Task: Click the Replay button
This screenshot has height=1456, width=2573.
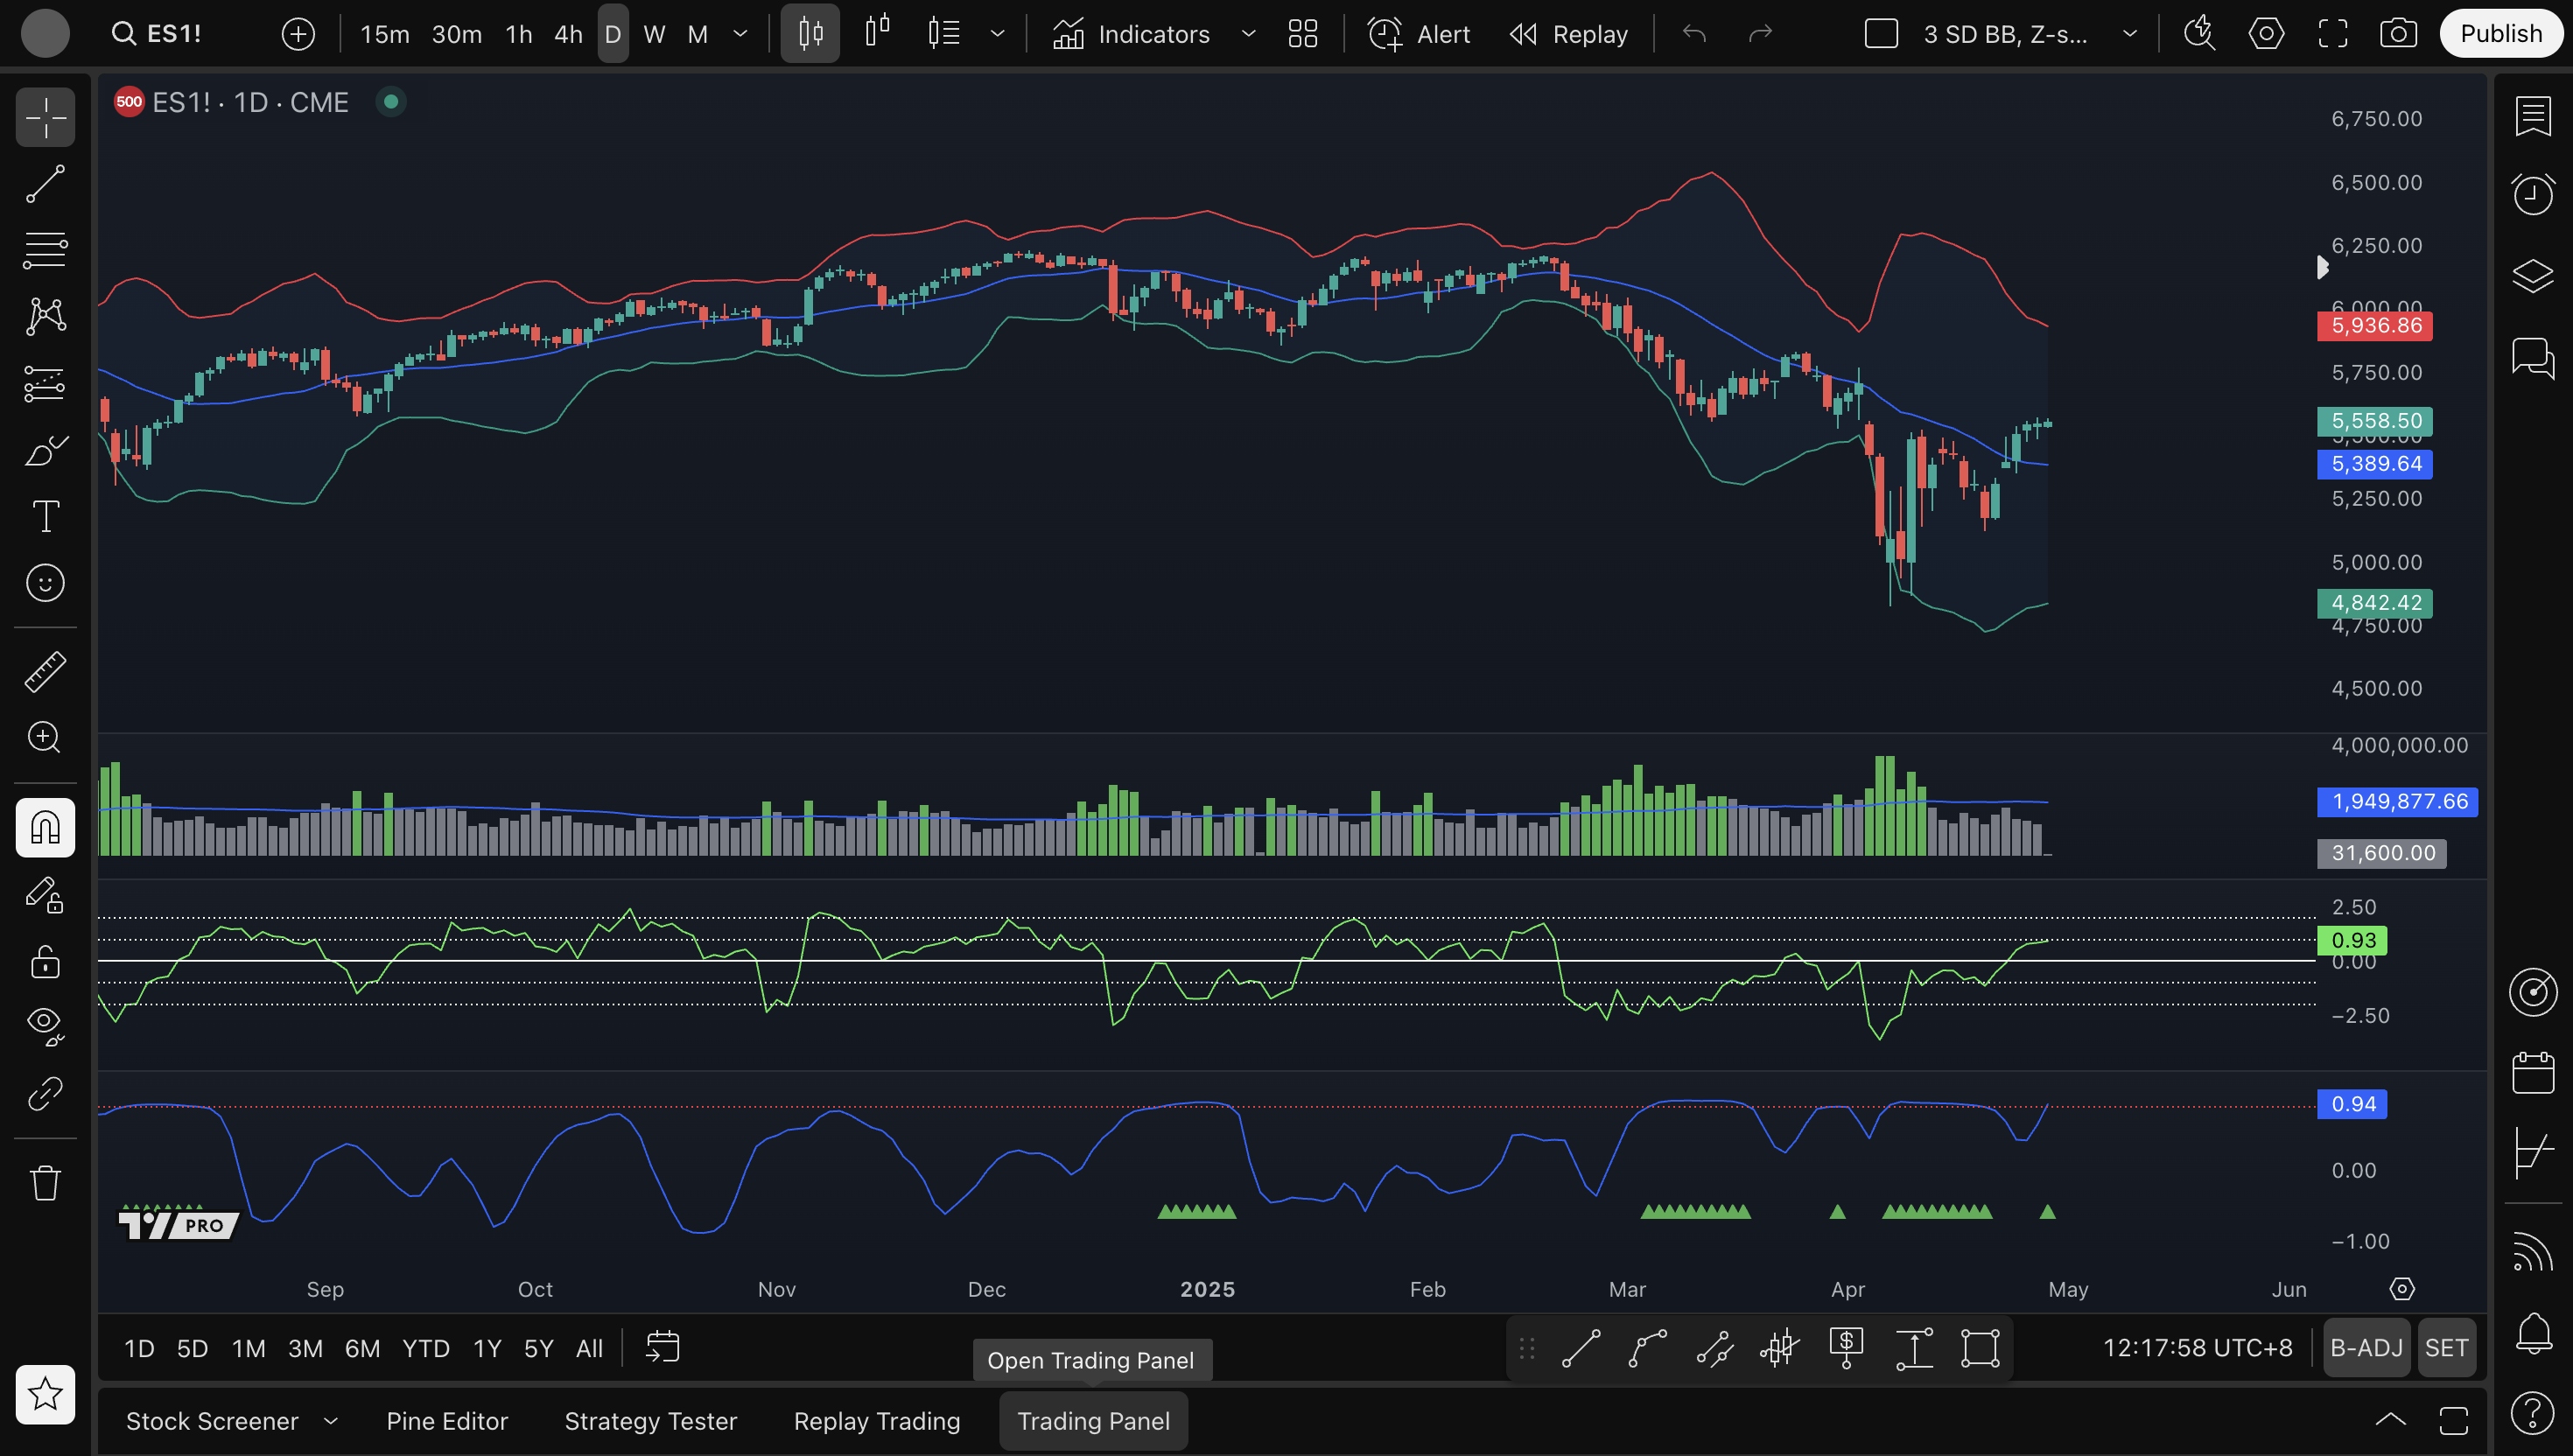Action: click(1569, 34)
